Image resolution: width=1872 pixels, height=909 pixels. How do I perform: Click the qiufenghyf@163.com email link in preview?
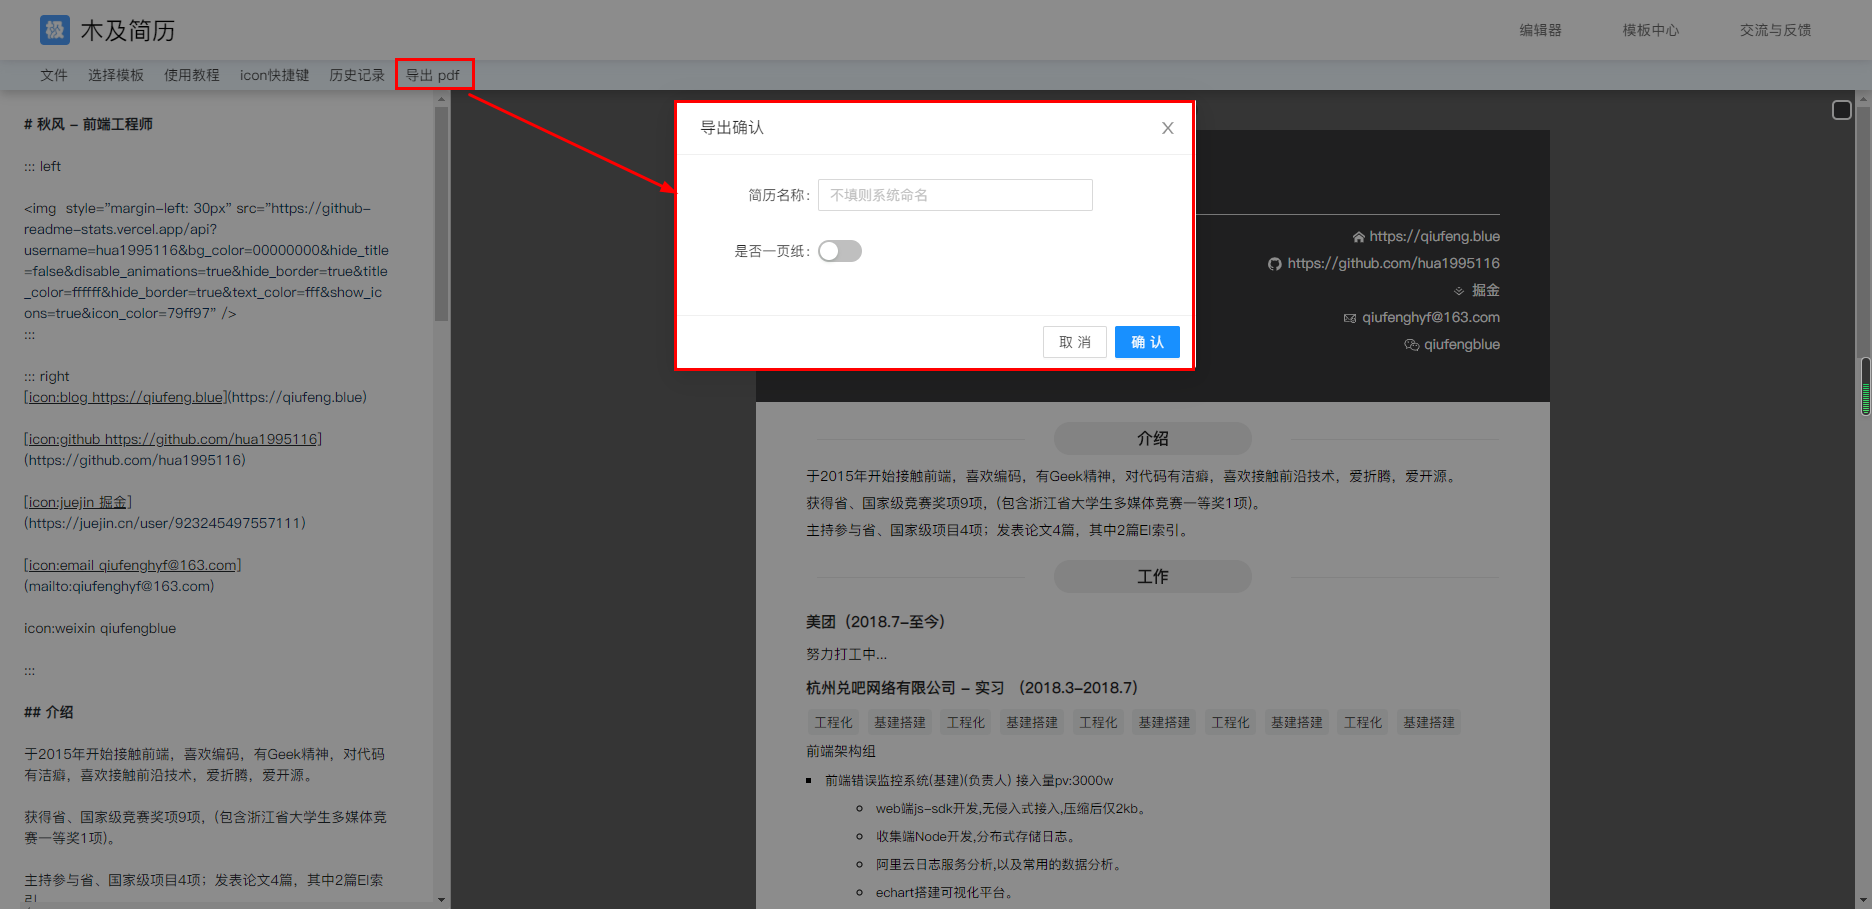1431,317
